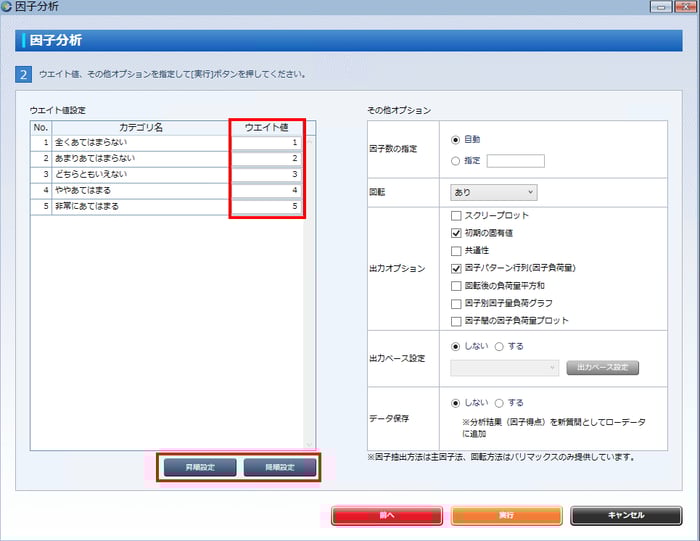This screenshot has height=541, width=700.
Task: Enable 因子間の因子負荷量プロット checkbox
Action: pos(456,321)
